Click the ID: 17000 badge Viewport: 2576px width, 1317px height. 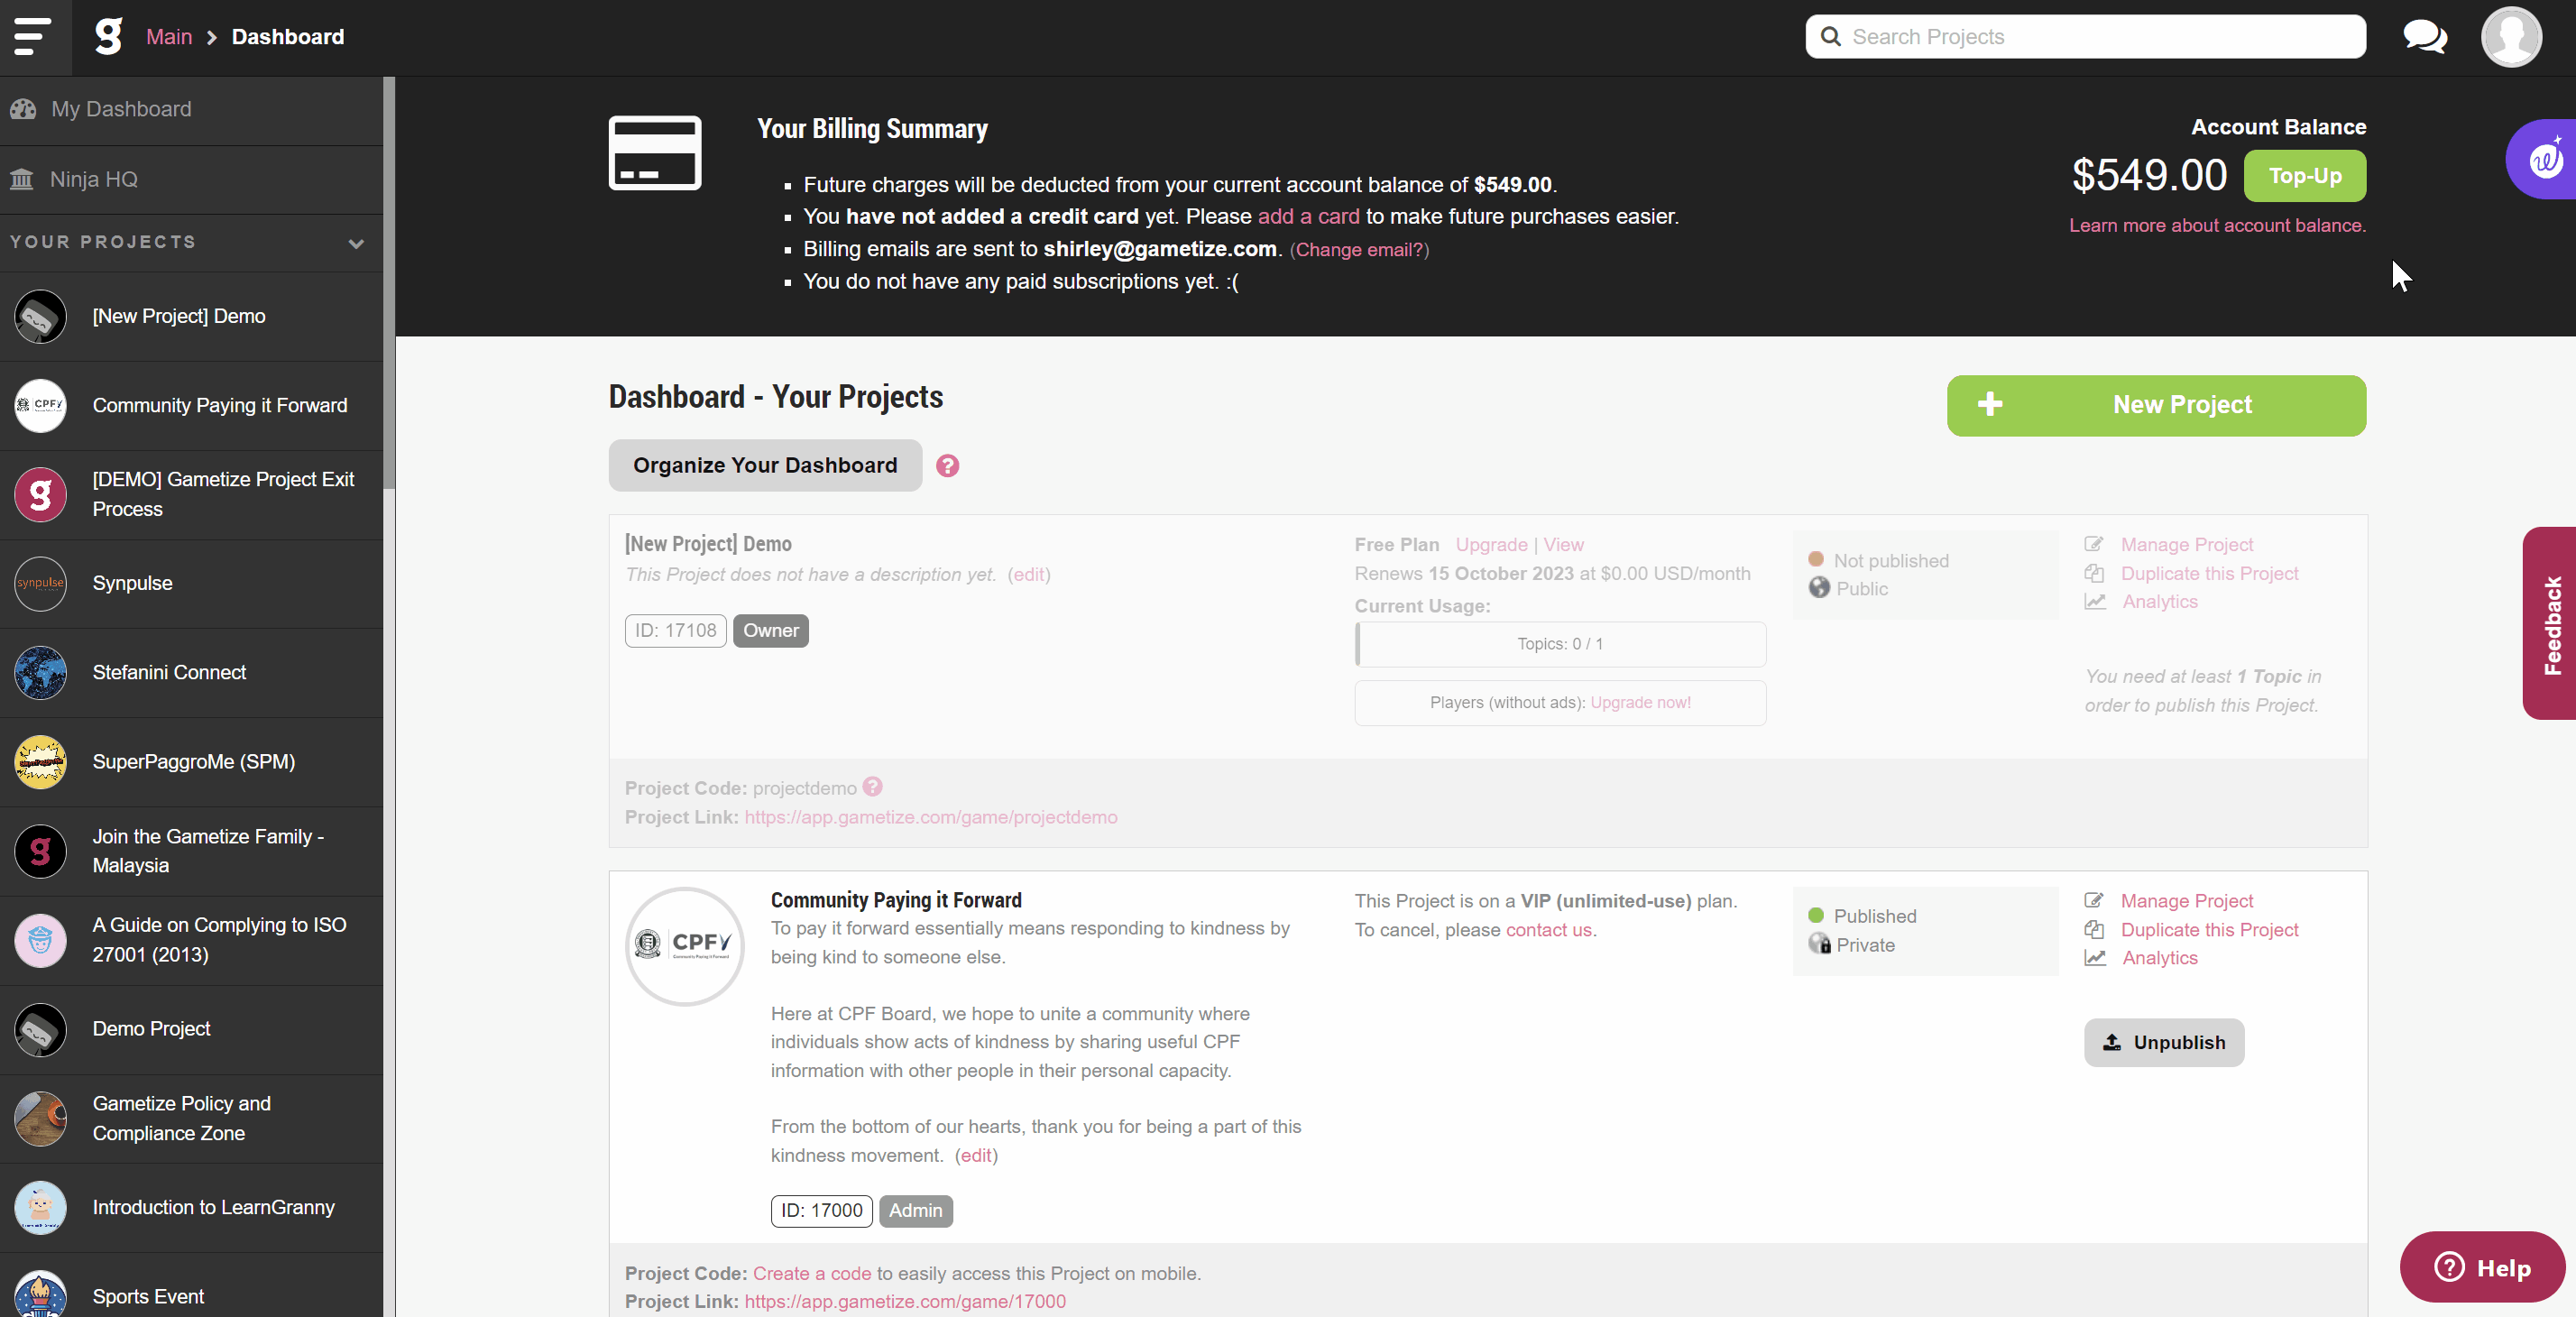pos(821,1212)
